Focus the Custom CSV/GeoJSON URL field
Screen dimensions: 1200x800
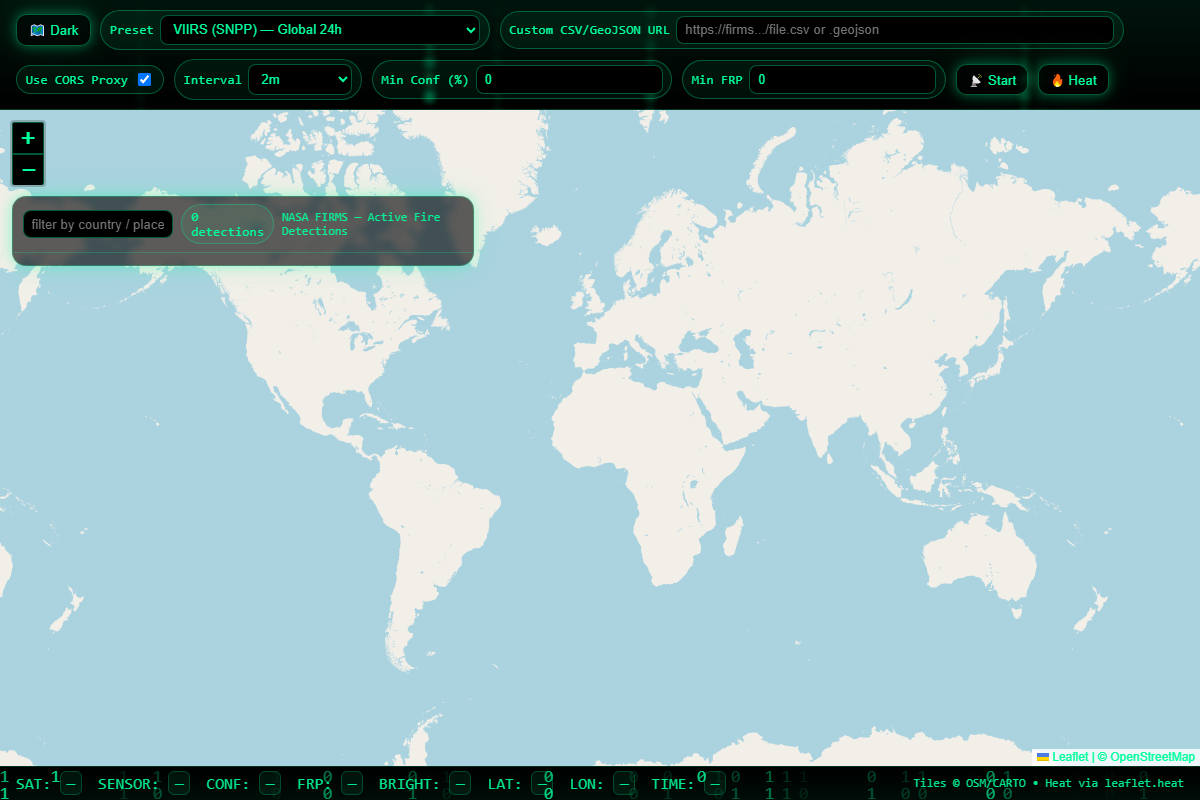coord(895,30)
